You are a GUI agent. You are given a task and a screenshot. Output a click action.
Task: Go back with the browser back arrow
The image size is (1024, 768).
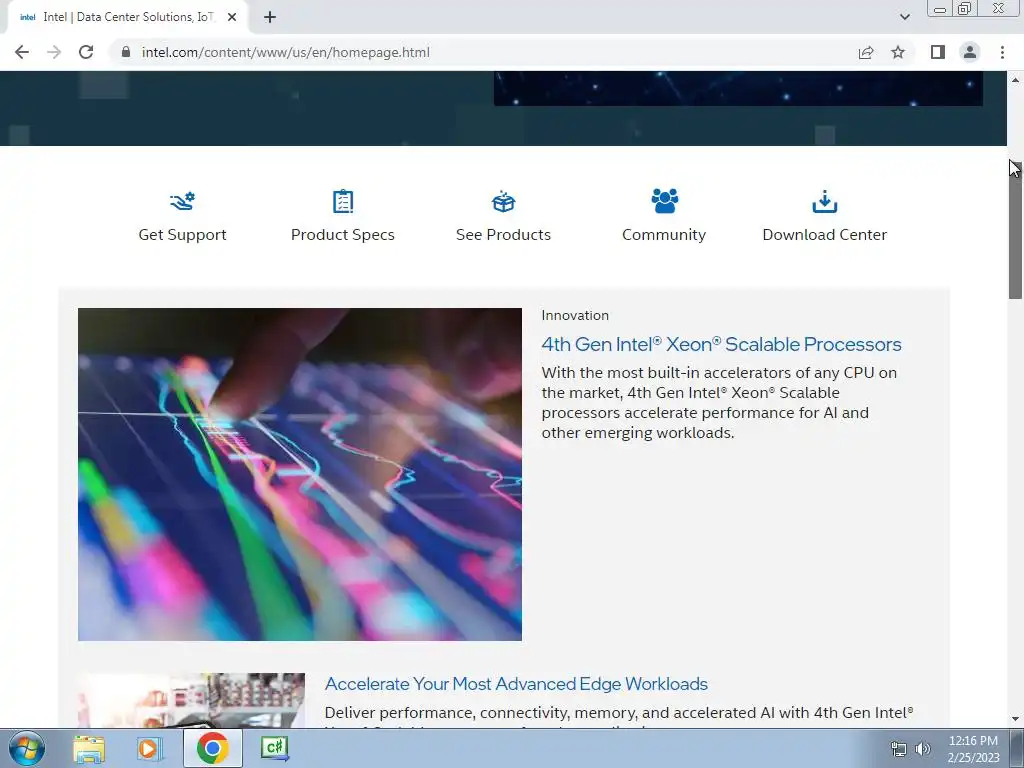click(x=22, y=52)
